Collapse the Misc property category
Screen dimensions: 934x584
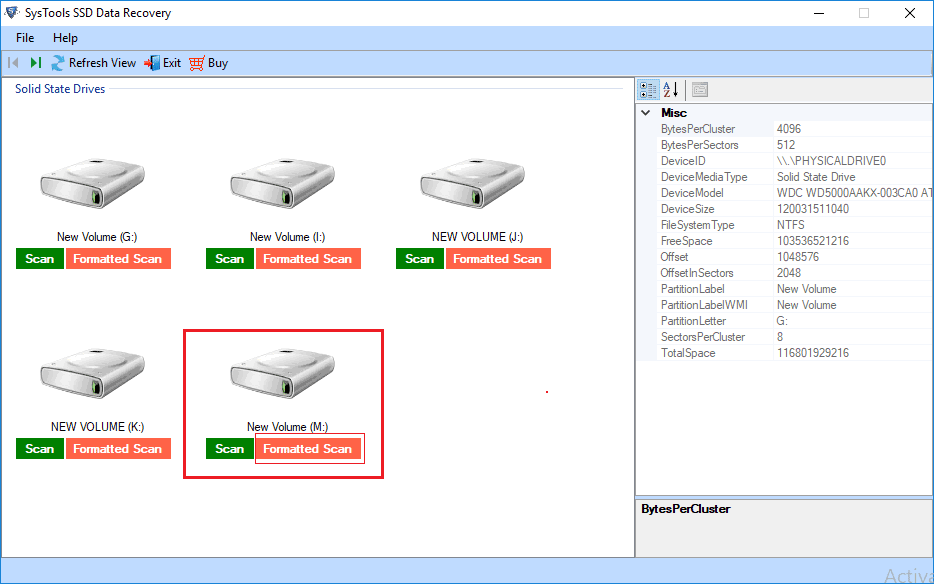(646, 113)
